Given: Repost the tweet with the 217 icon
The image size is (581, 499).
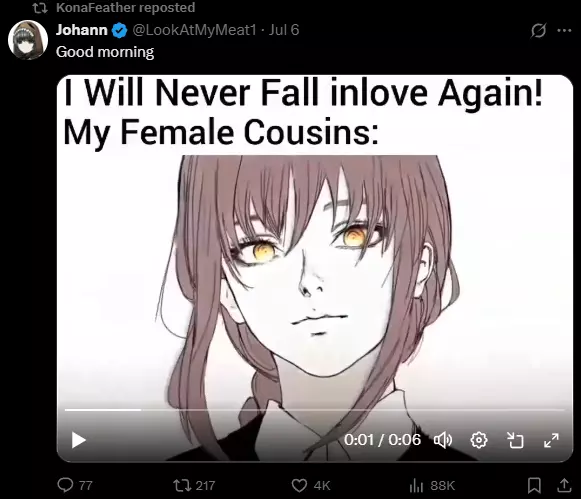Looking at the screenshot, I should [180, 485].
